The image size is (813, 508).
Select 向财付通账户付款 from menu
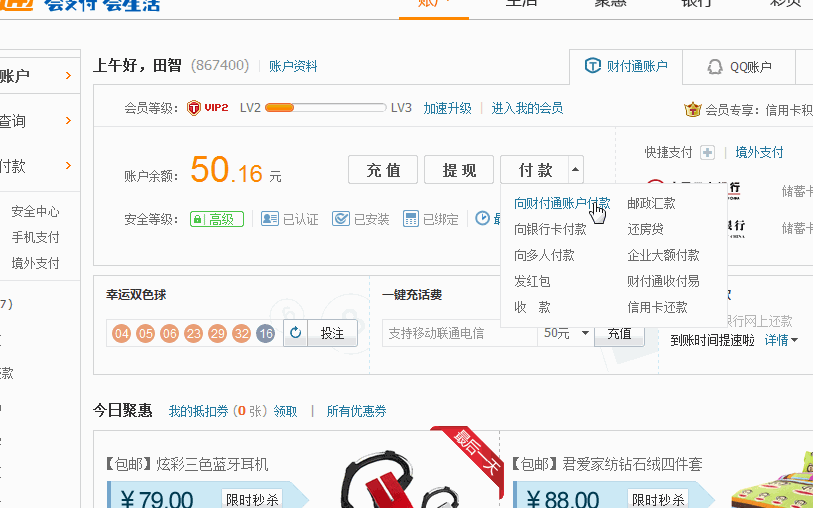coord(562,203)
